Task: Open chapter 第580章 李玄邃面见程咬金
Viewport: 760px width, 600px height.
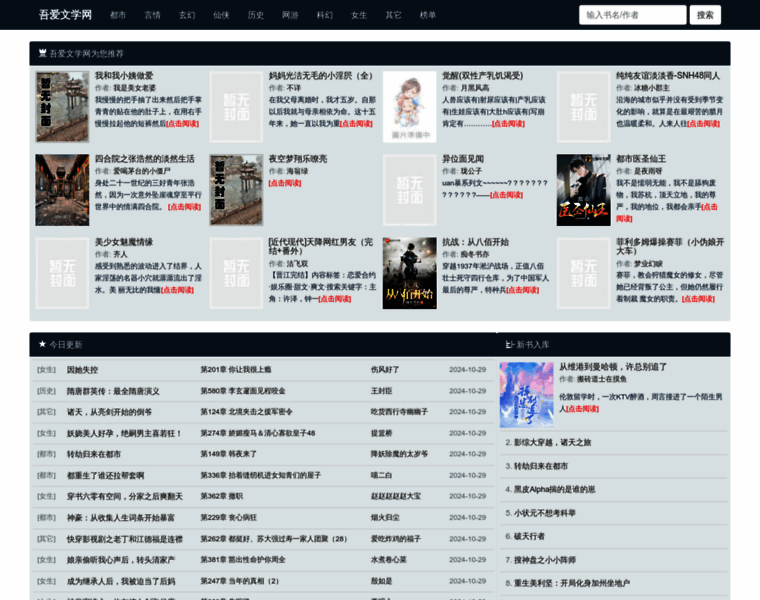Action: click(x=243, y=391)
